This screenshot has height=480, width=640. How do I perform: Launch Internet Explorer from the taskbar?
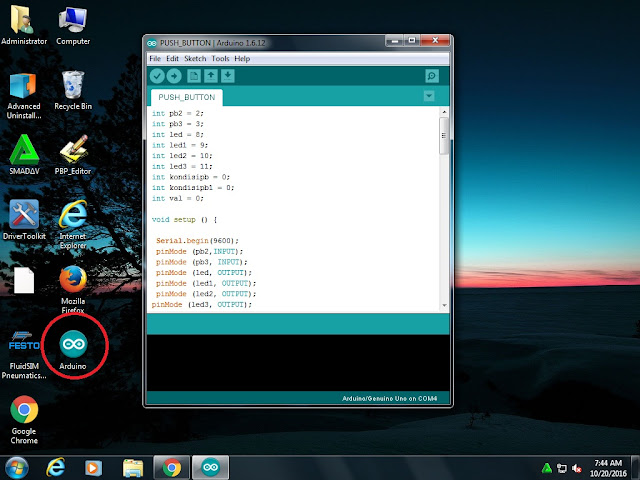click(56, 468)
